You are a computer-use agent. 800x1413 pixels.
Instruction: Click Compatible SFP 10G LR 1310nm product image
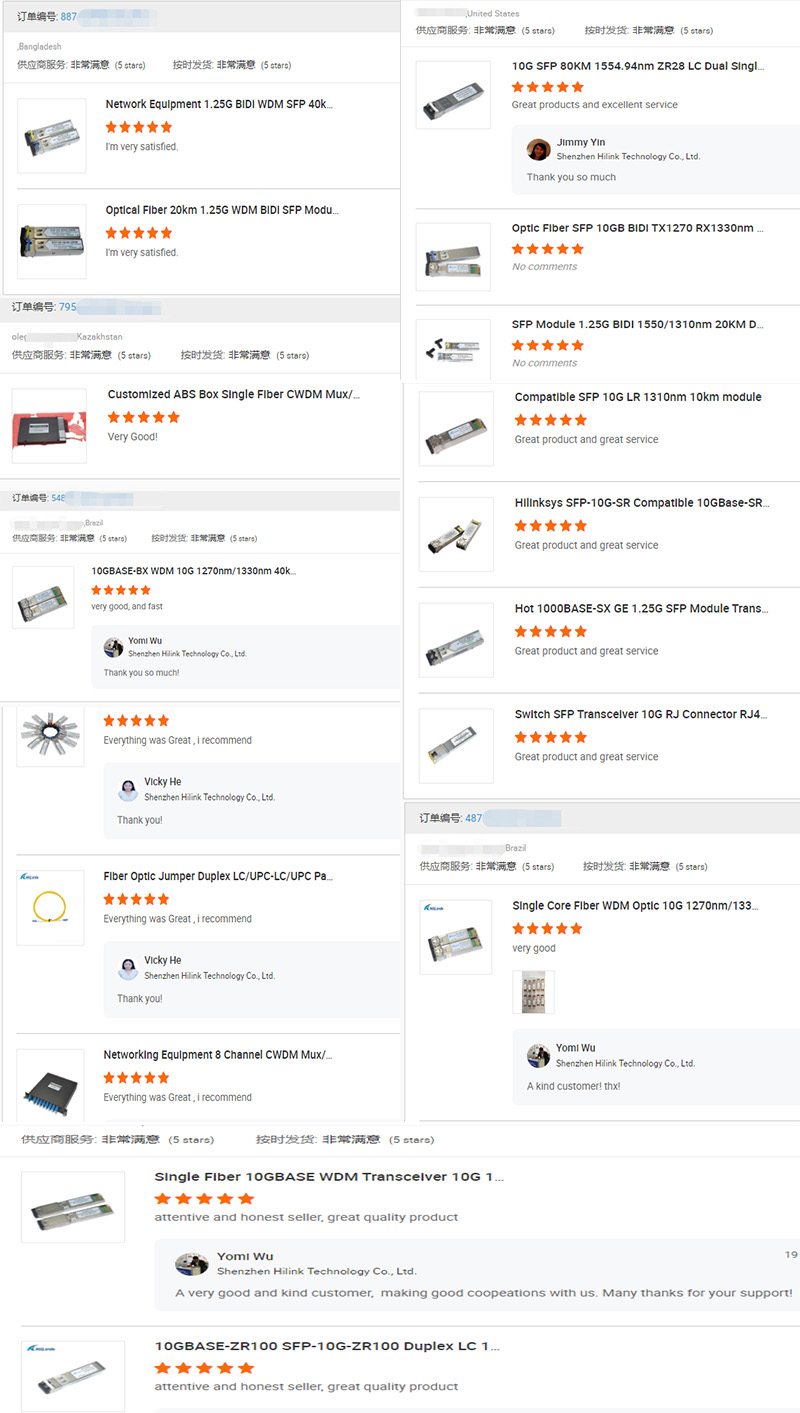click(456, 428)
